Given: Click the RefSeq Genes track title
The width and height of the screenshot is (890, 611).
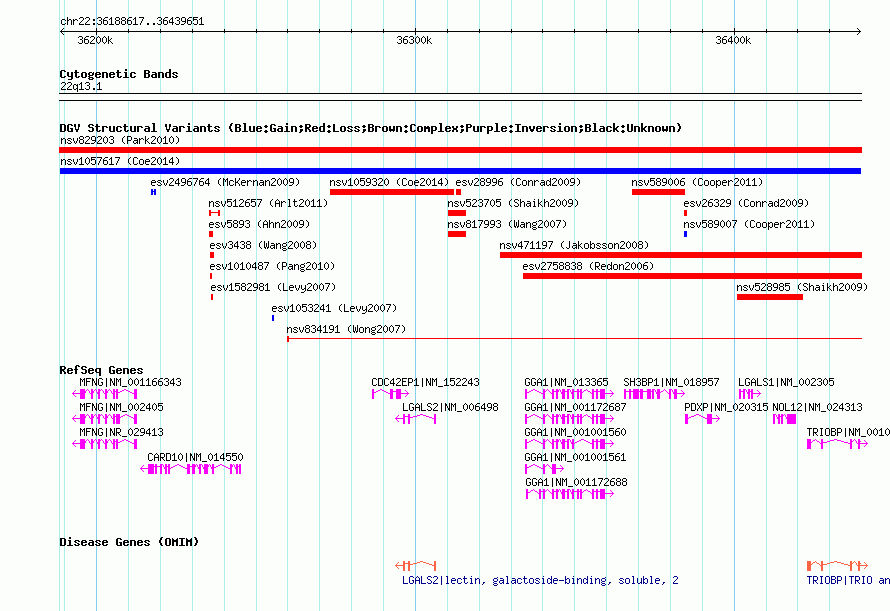Looking at the screenshot, I should [101, 370].
